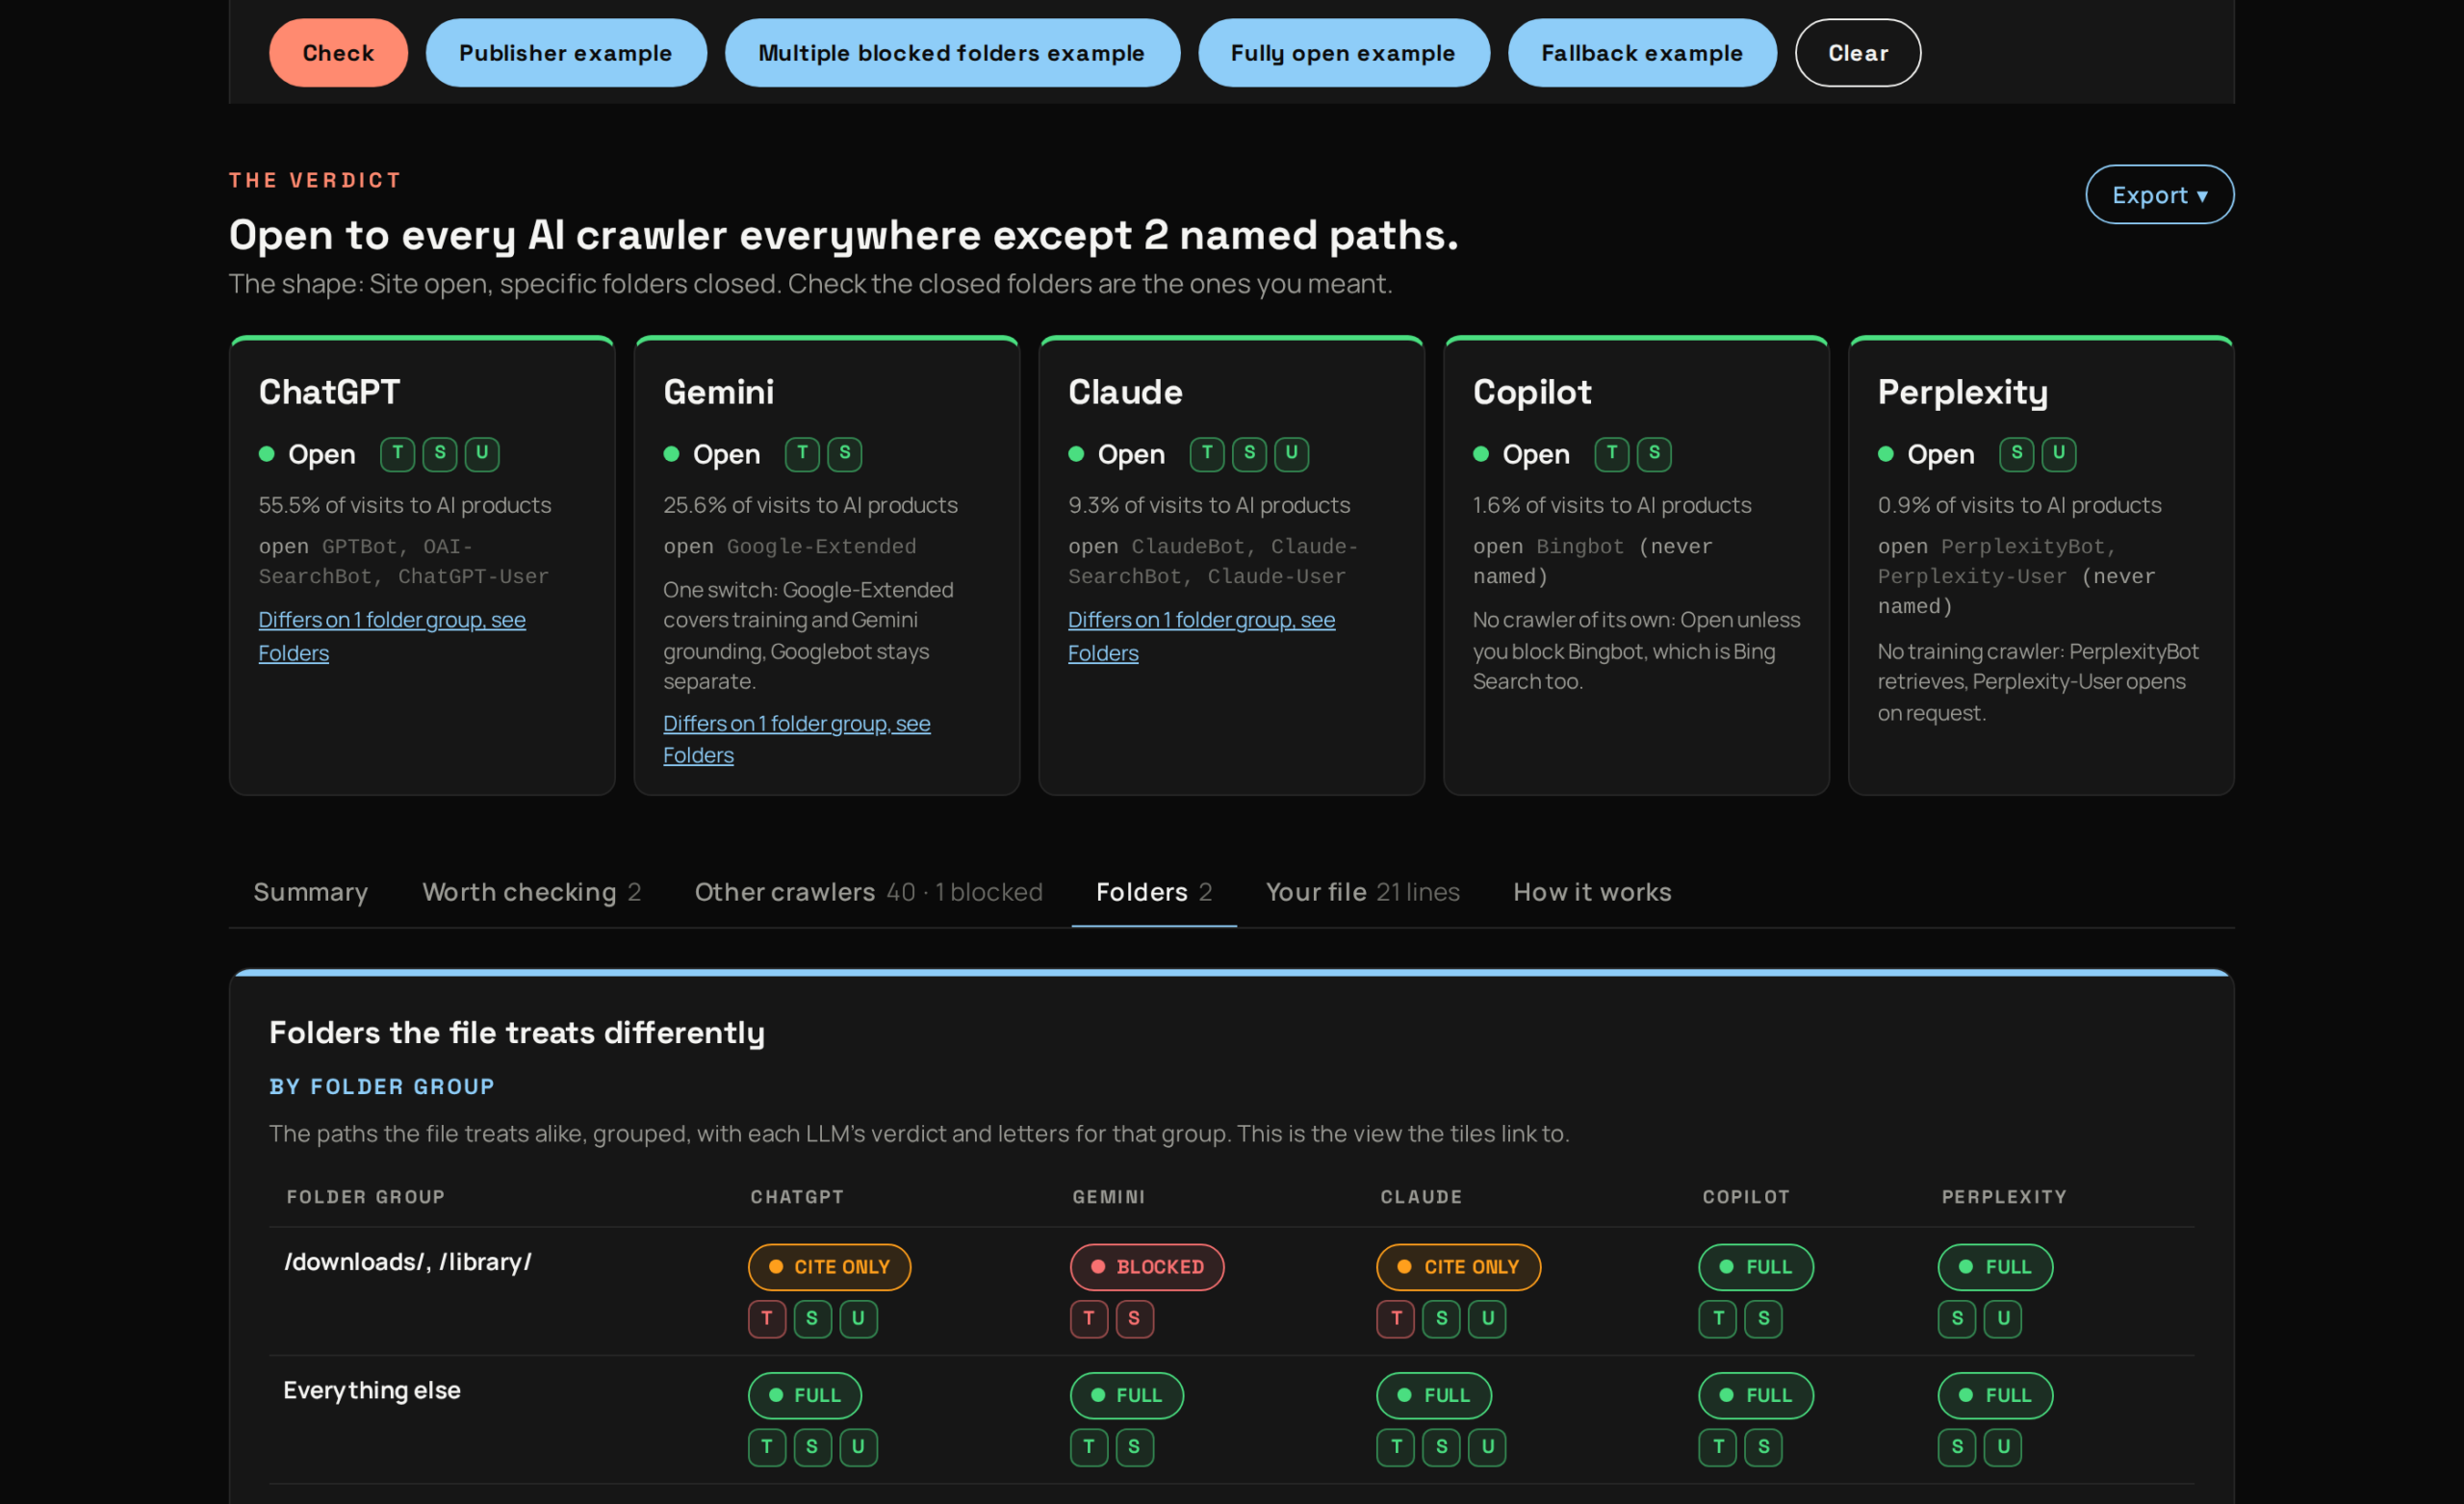Select red T badge under Gemini in /downloads/ row

1089,1318
